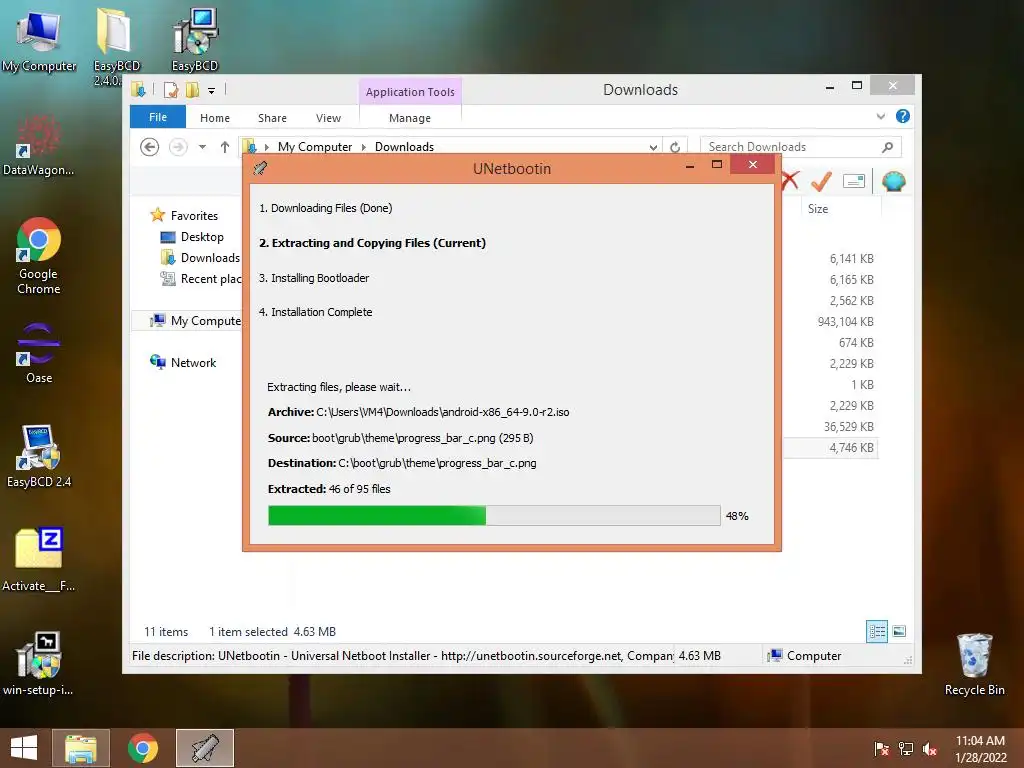Image resolution: width=1024 pixels, height=768 pixels.
Task: Select file row sized 4,746 KB
Action: pos(830,447)
